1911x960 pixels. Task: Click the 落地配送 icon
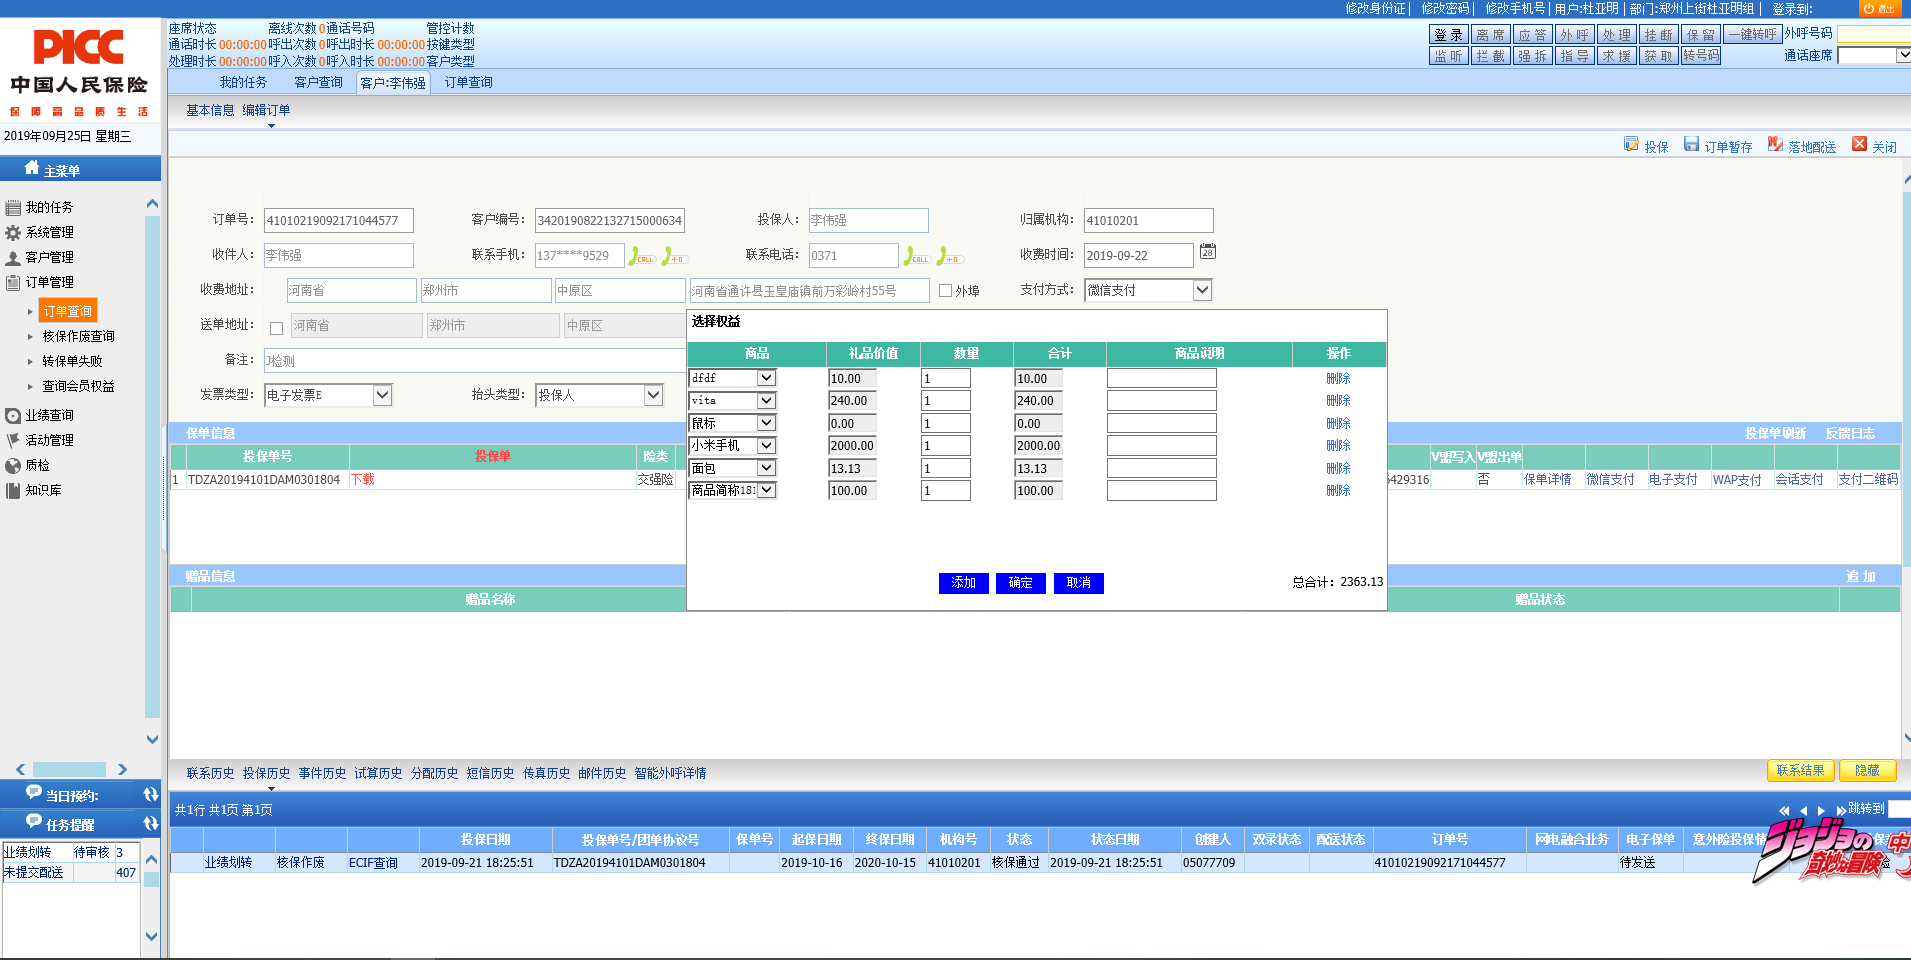pos(1775,145)
